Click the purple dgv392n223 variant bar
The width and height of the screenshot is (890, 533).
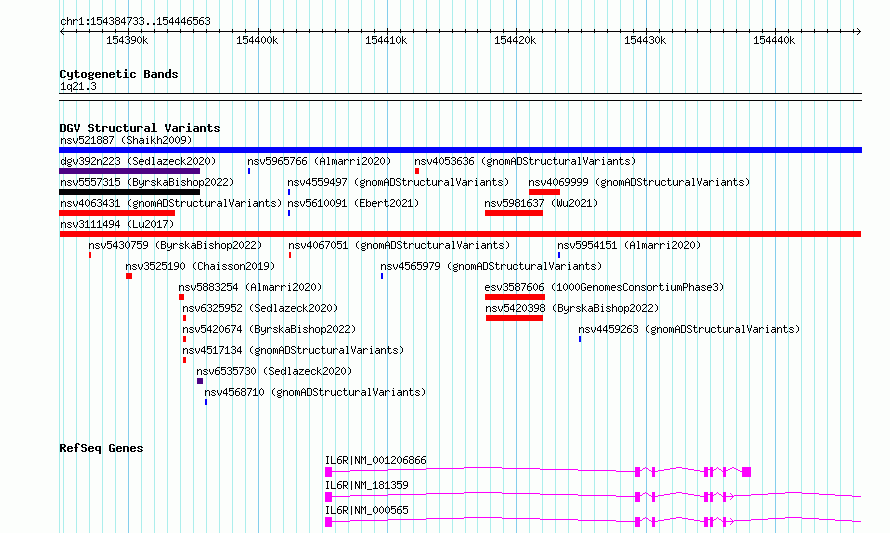click(x=129, y=171)
